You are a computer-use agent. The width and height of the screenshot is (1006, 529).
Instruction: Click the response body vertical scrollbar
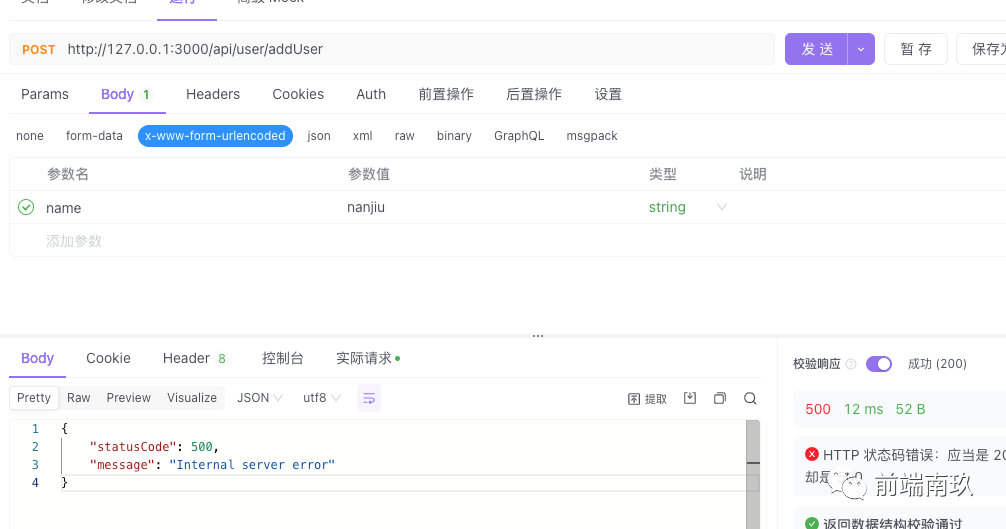click(753, 470)
